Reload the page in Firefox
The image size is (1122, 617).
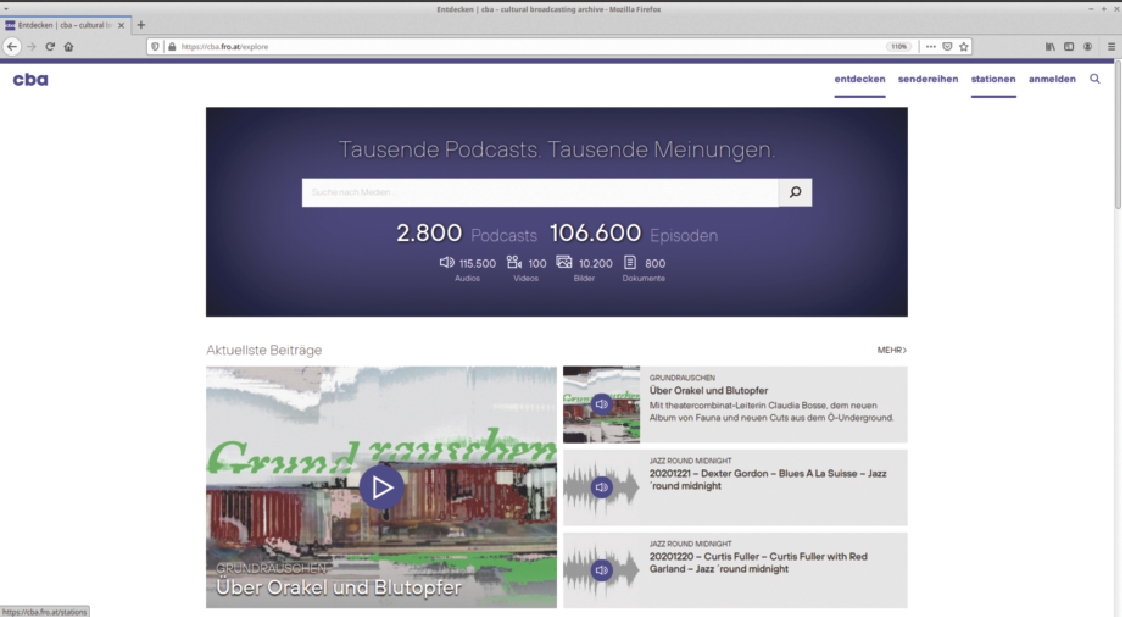(50, 46)
